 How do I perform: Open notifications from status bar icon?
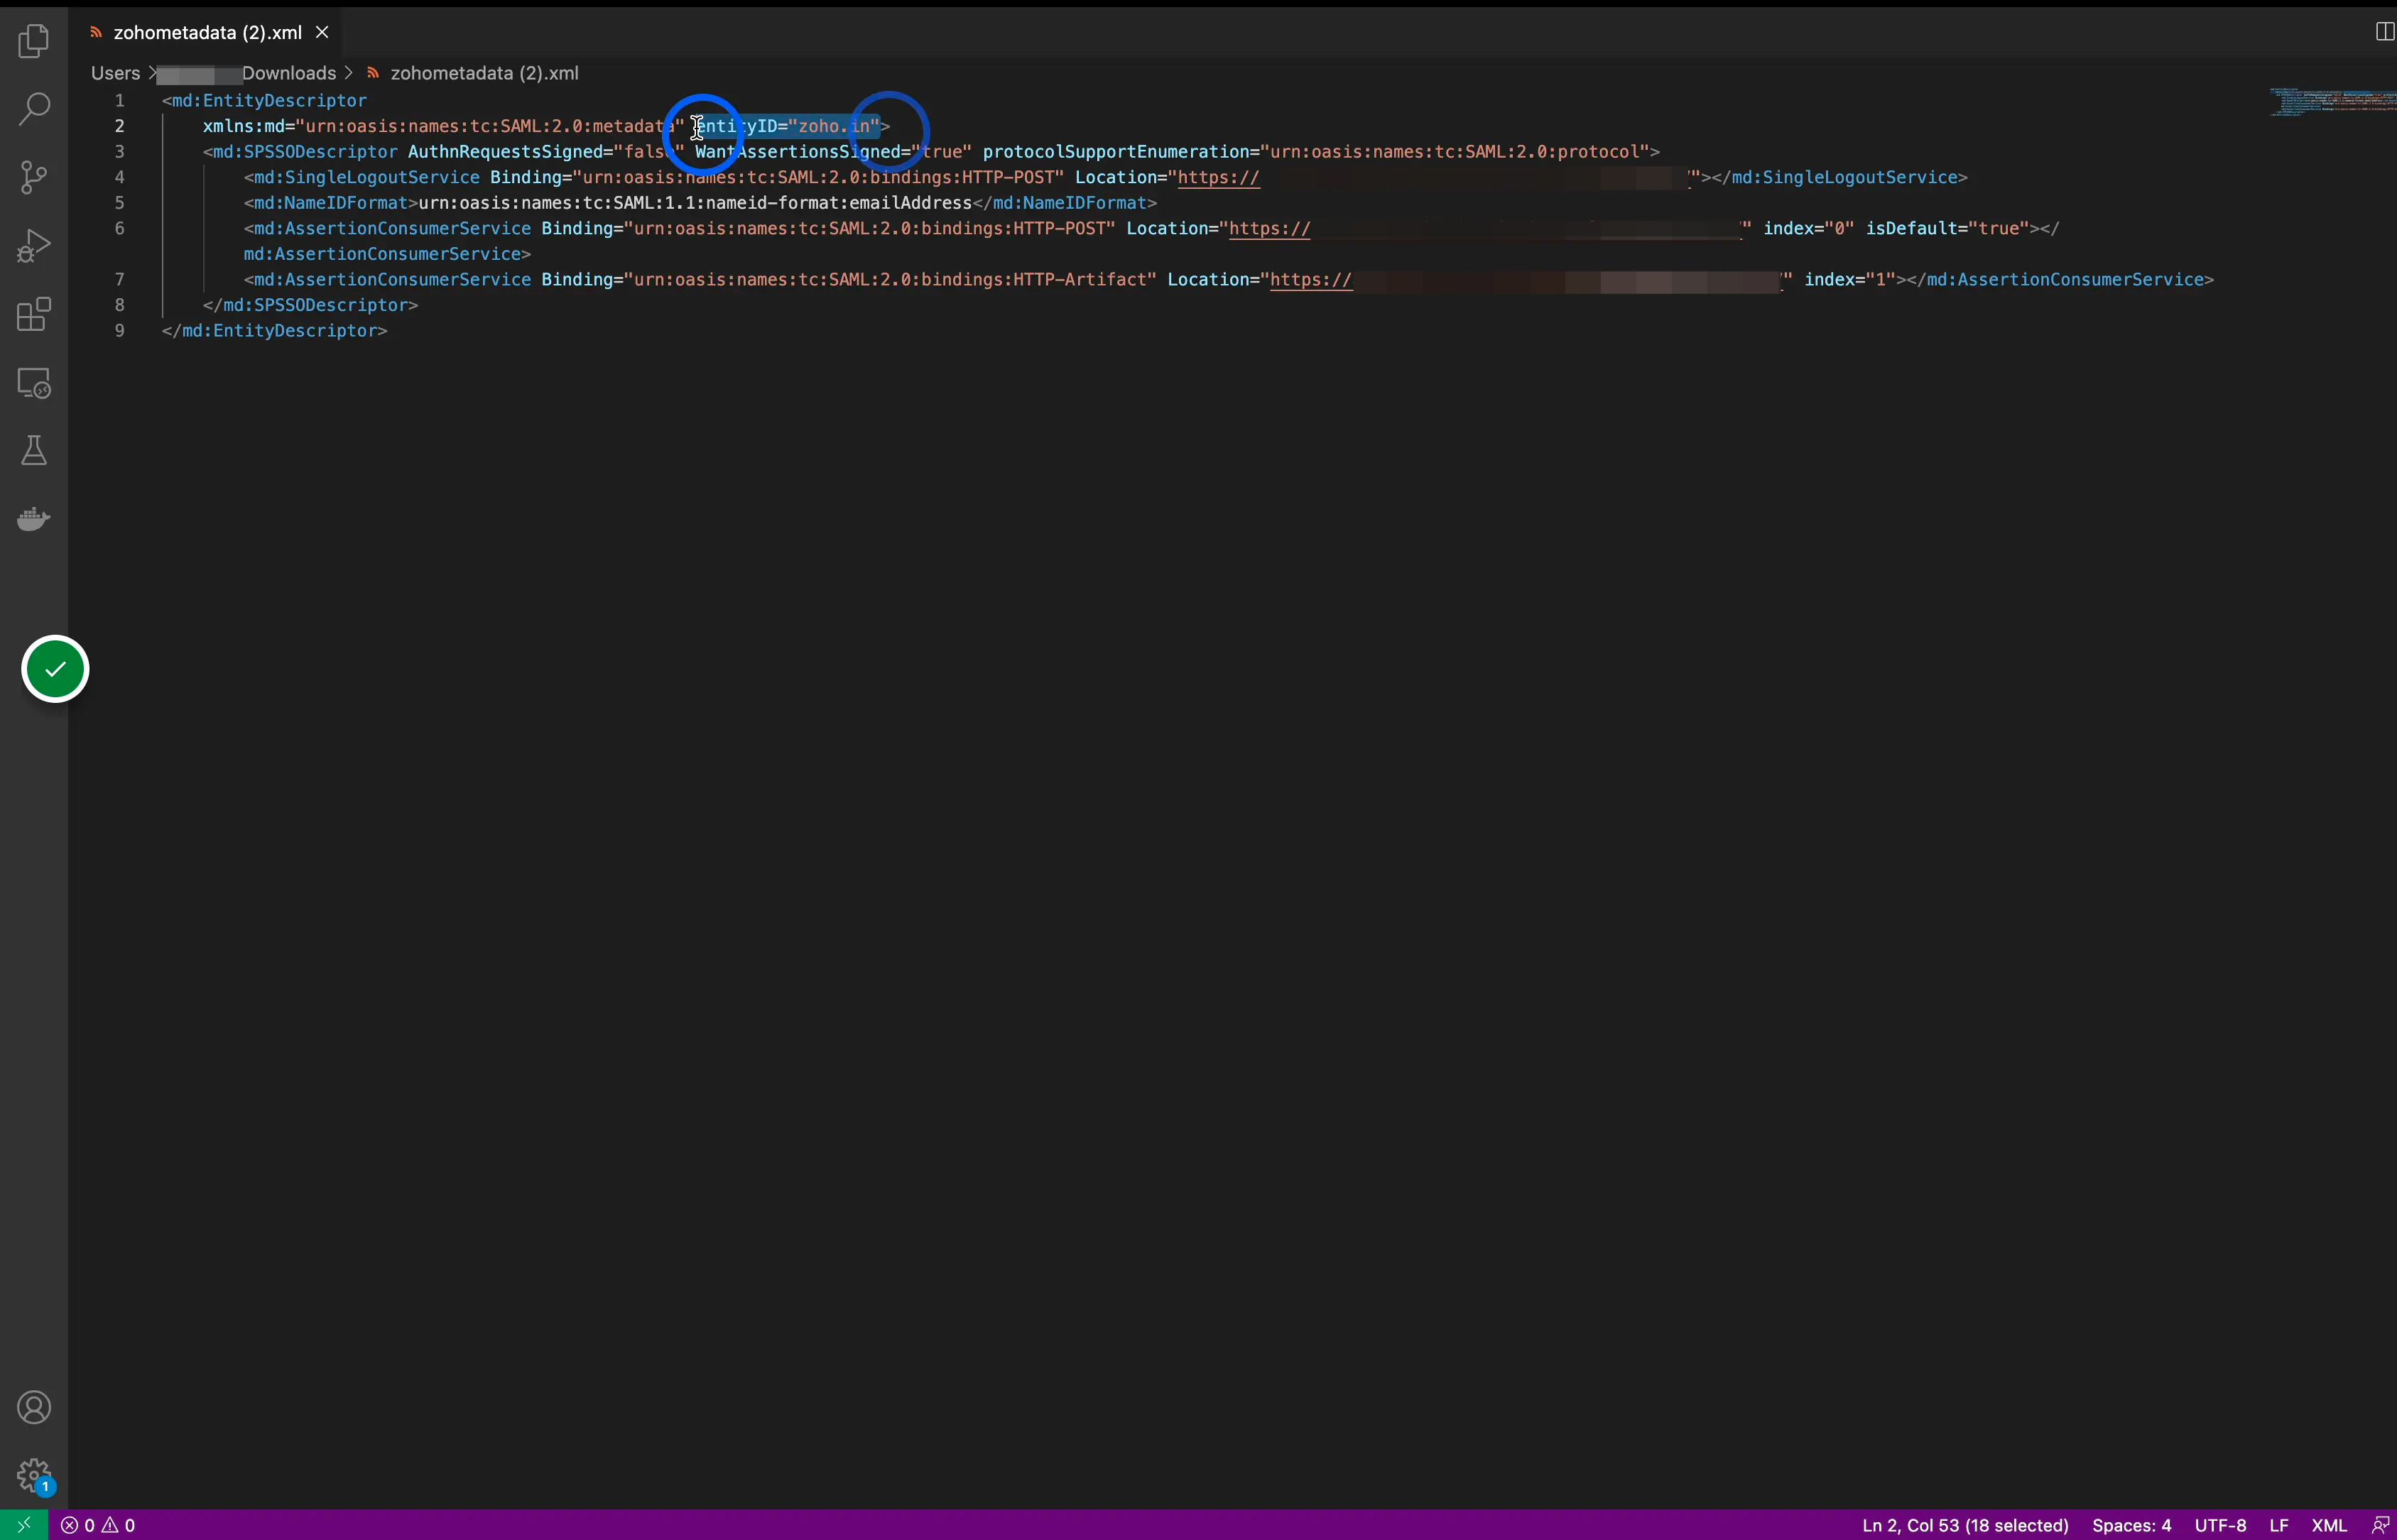pyautogui.click(x=2380, y=1525)
